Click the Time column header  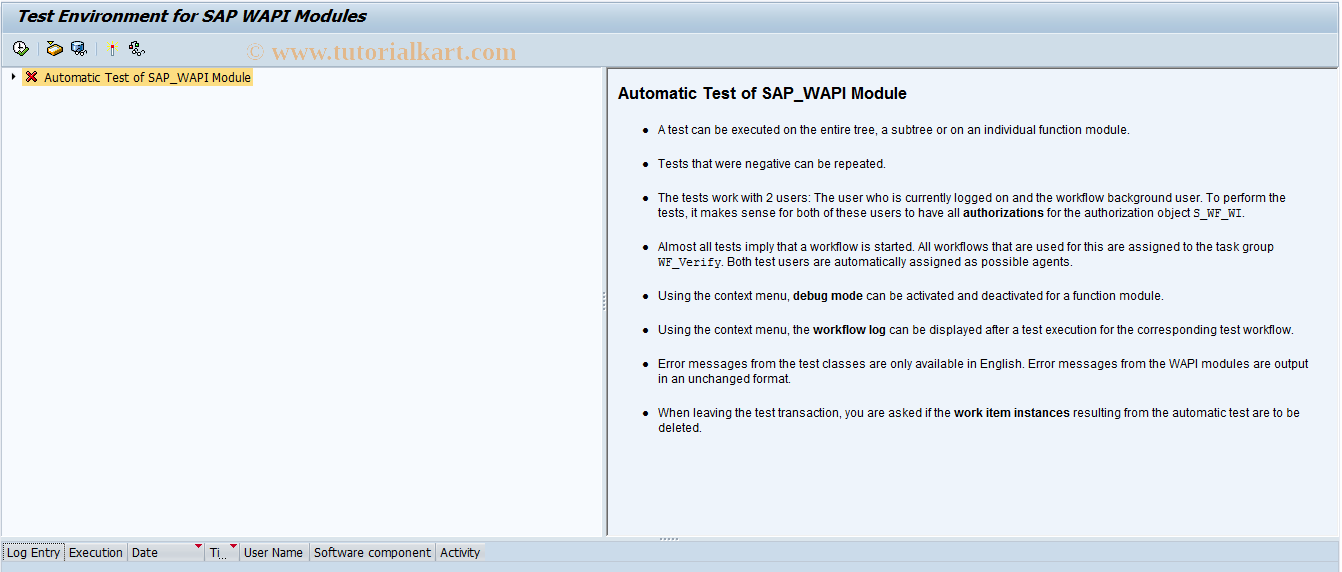[x=222, y=552]
